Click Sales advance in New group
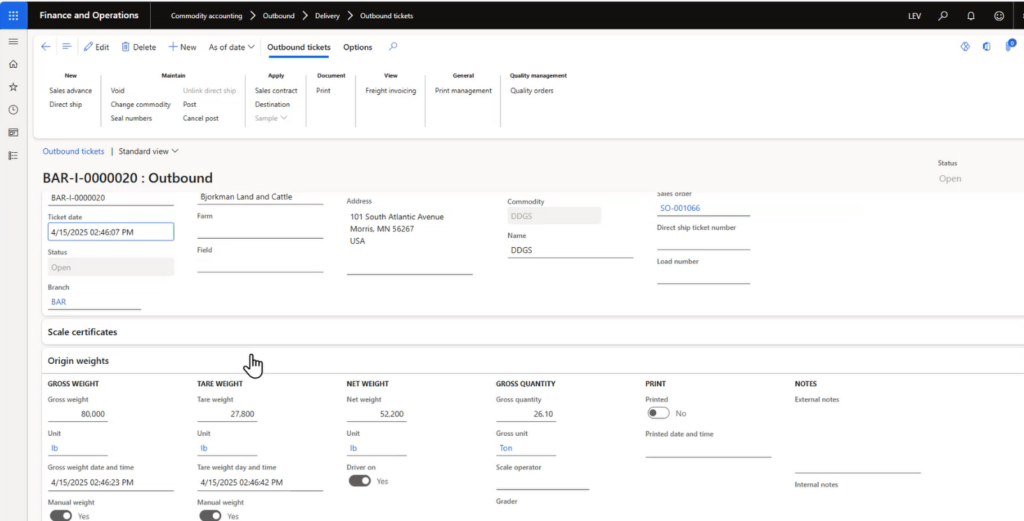This screenshot has width=1024, height=521. 71,91
